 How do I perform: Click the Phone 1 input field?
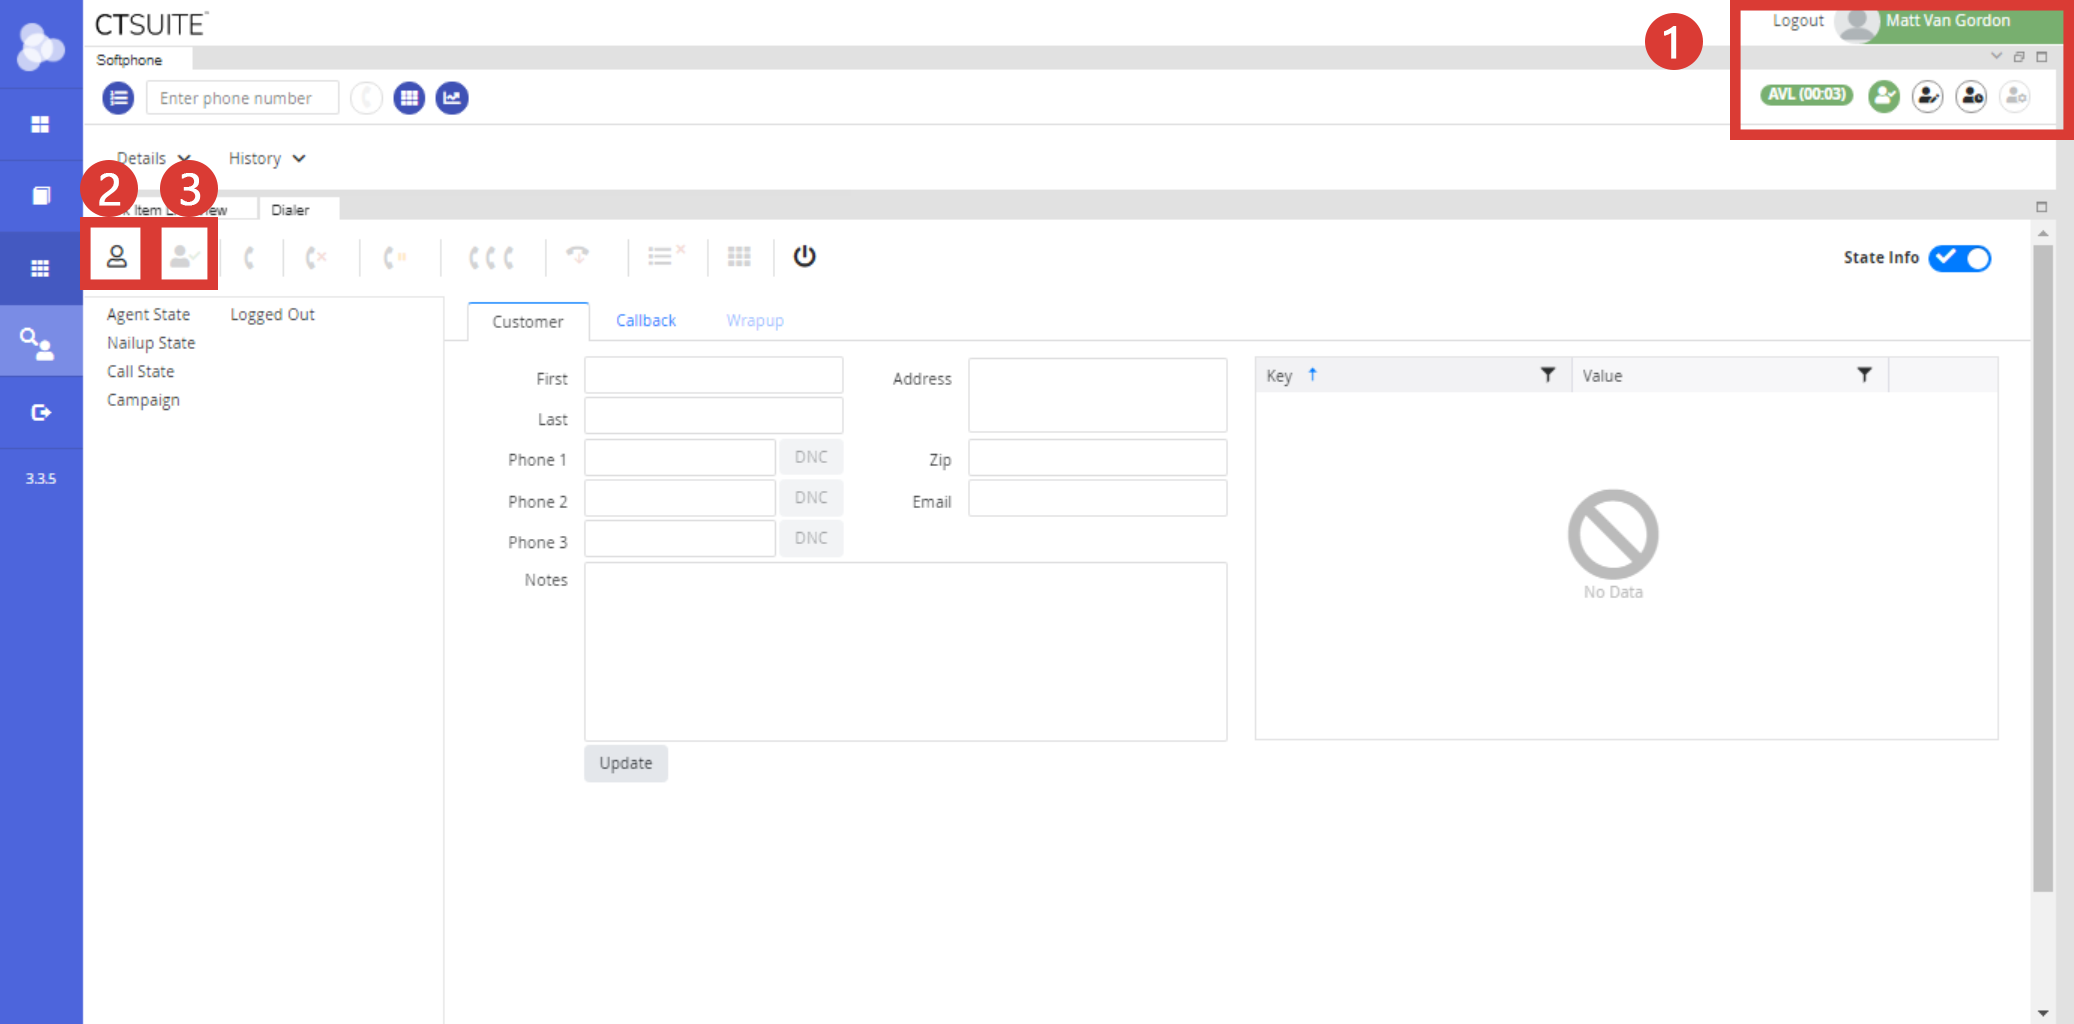(680, 457)
